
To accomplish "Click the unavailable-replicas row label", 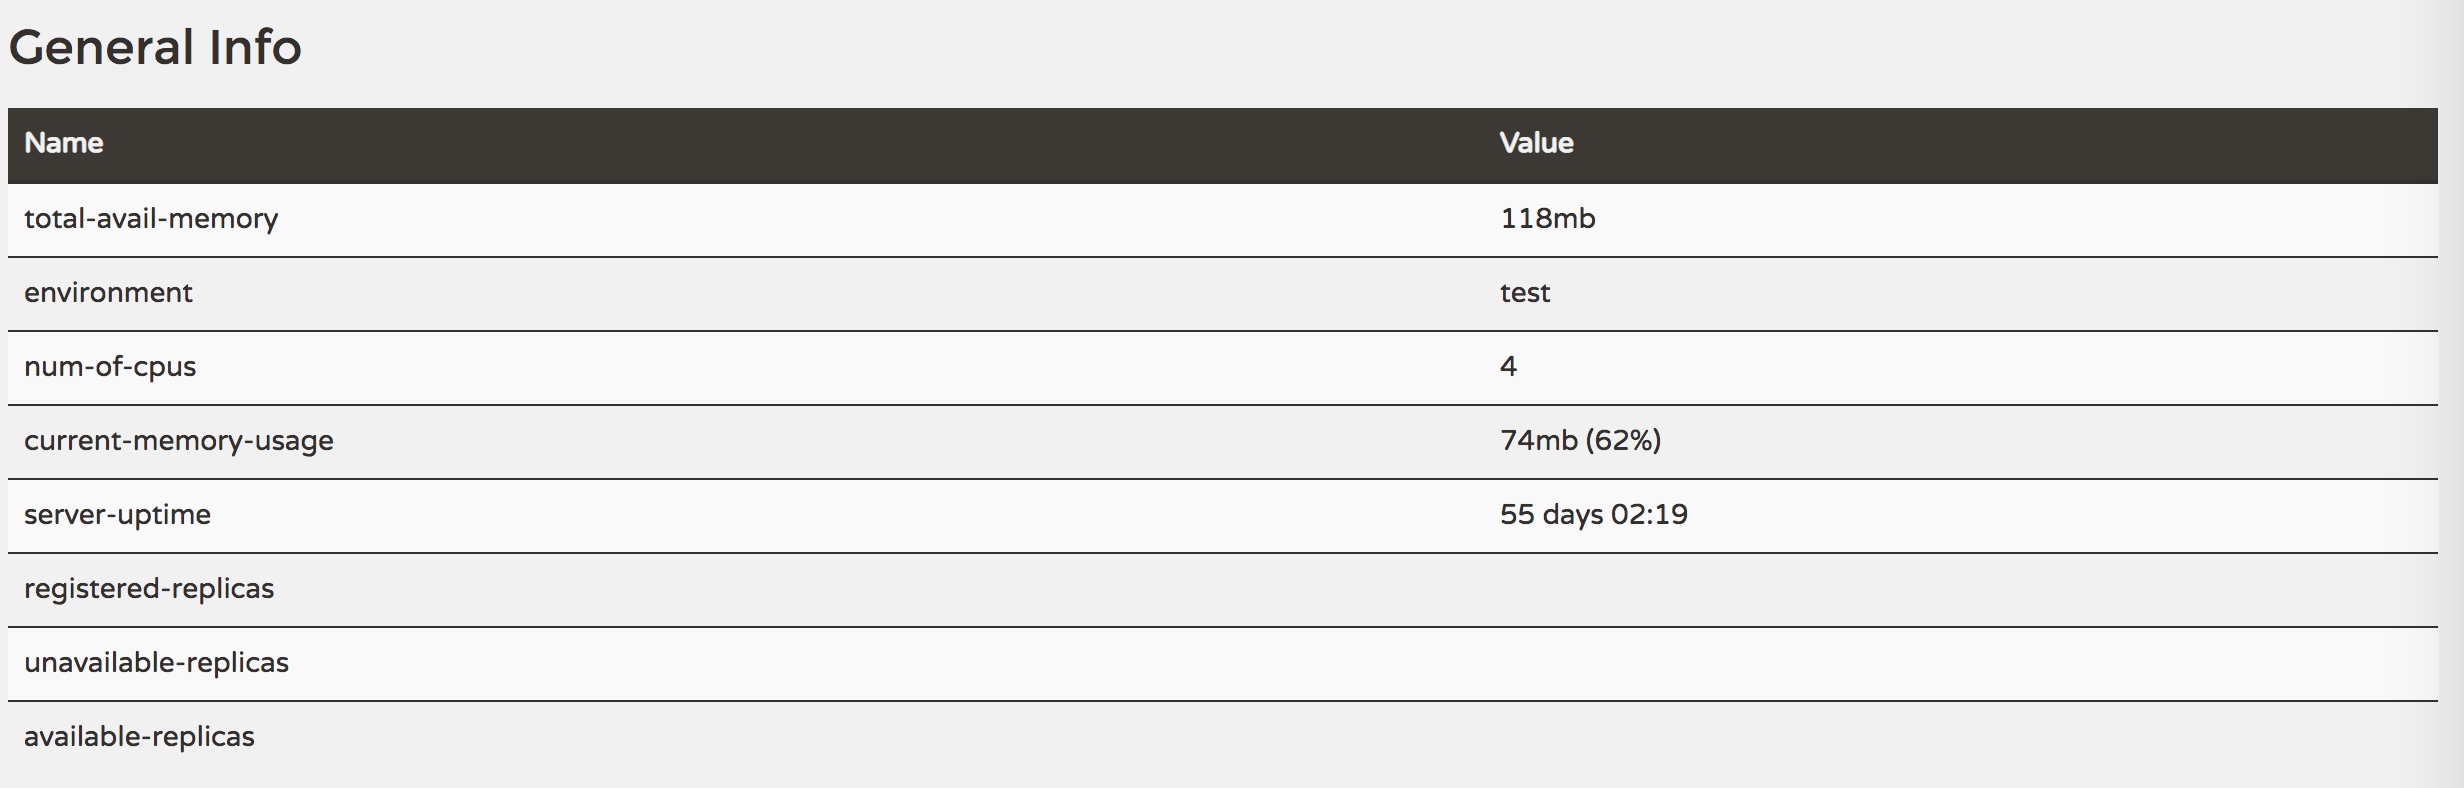I will click(156, 663).
